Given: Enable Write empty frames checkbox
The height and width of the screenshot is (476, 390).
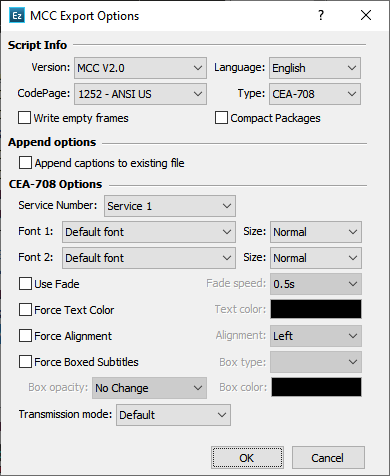Looking at the screenshot, I should [24, 118].
